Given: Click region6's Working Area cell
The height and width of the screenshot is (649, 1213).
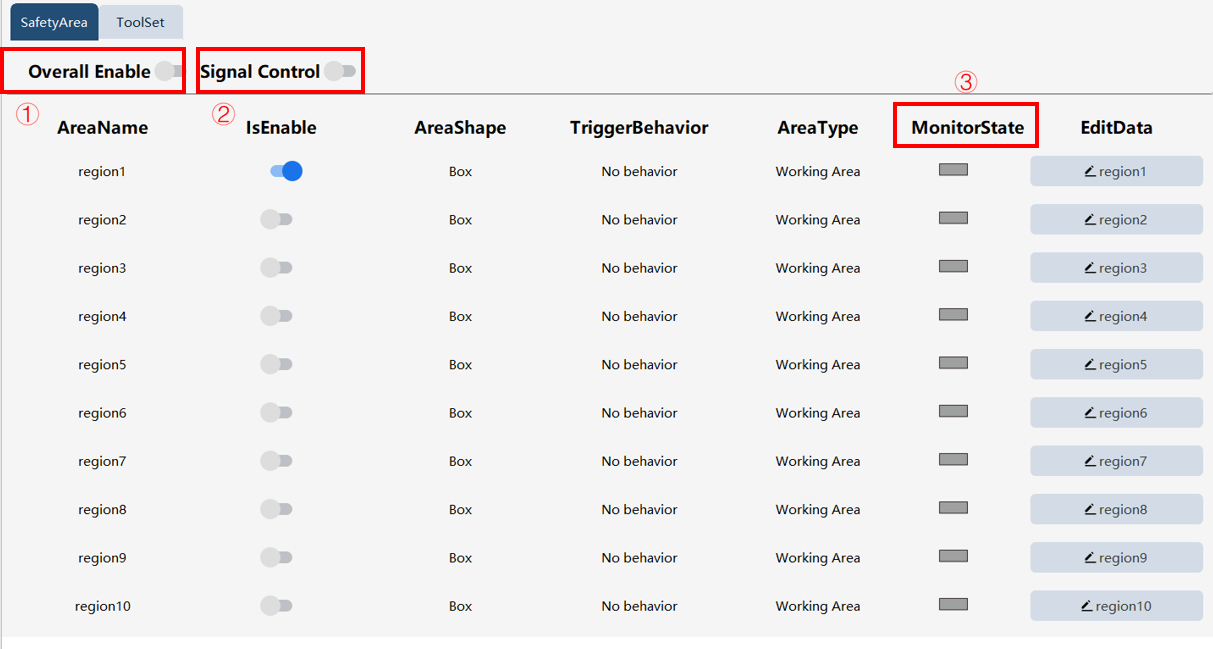Looking at the screenshot, I should (818, 412).
